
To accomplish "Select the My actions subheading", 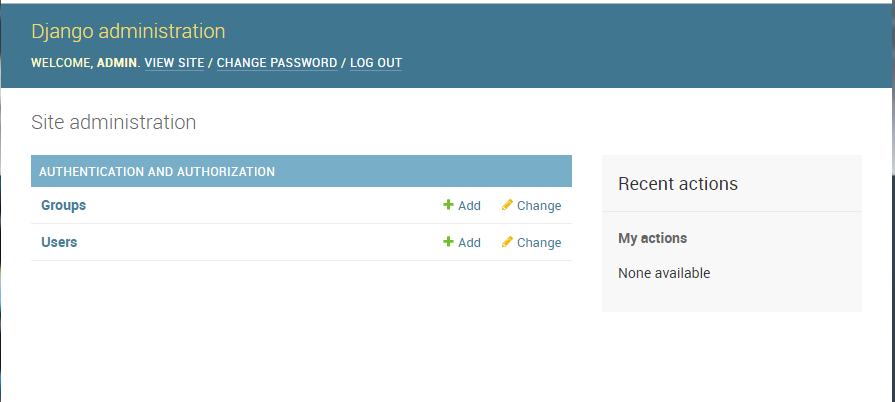I will click(x=652, y=238).
